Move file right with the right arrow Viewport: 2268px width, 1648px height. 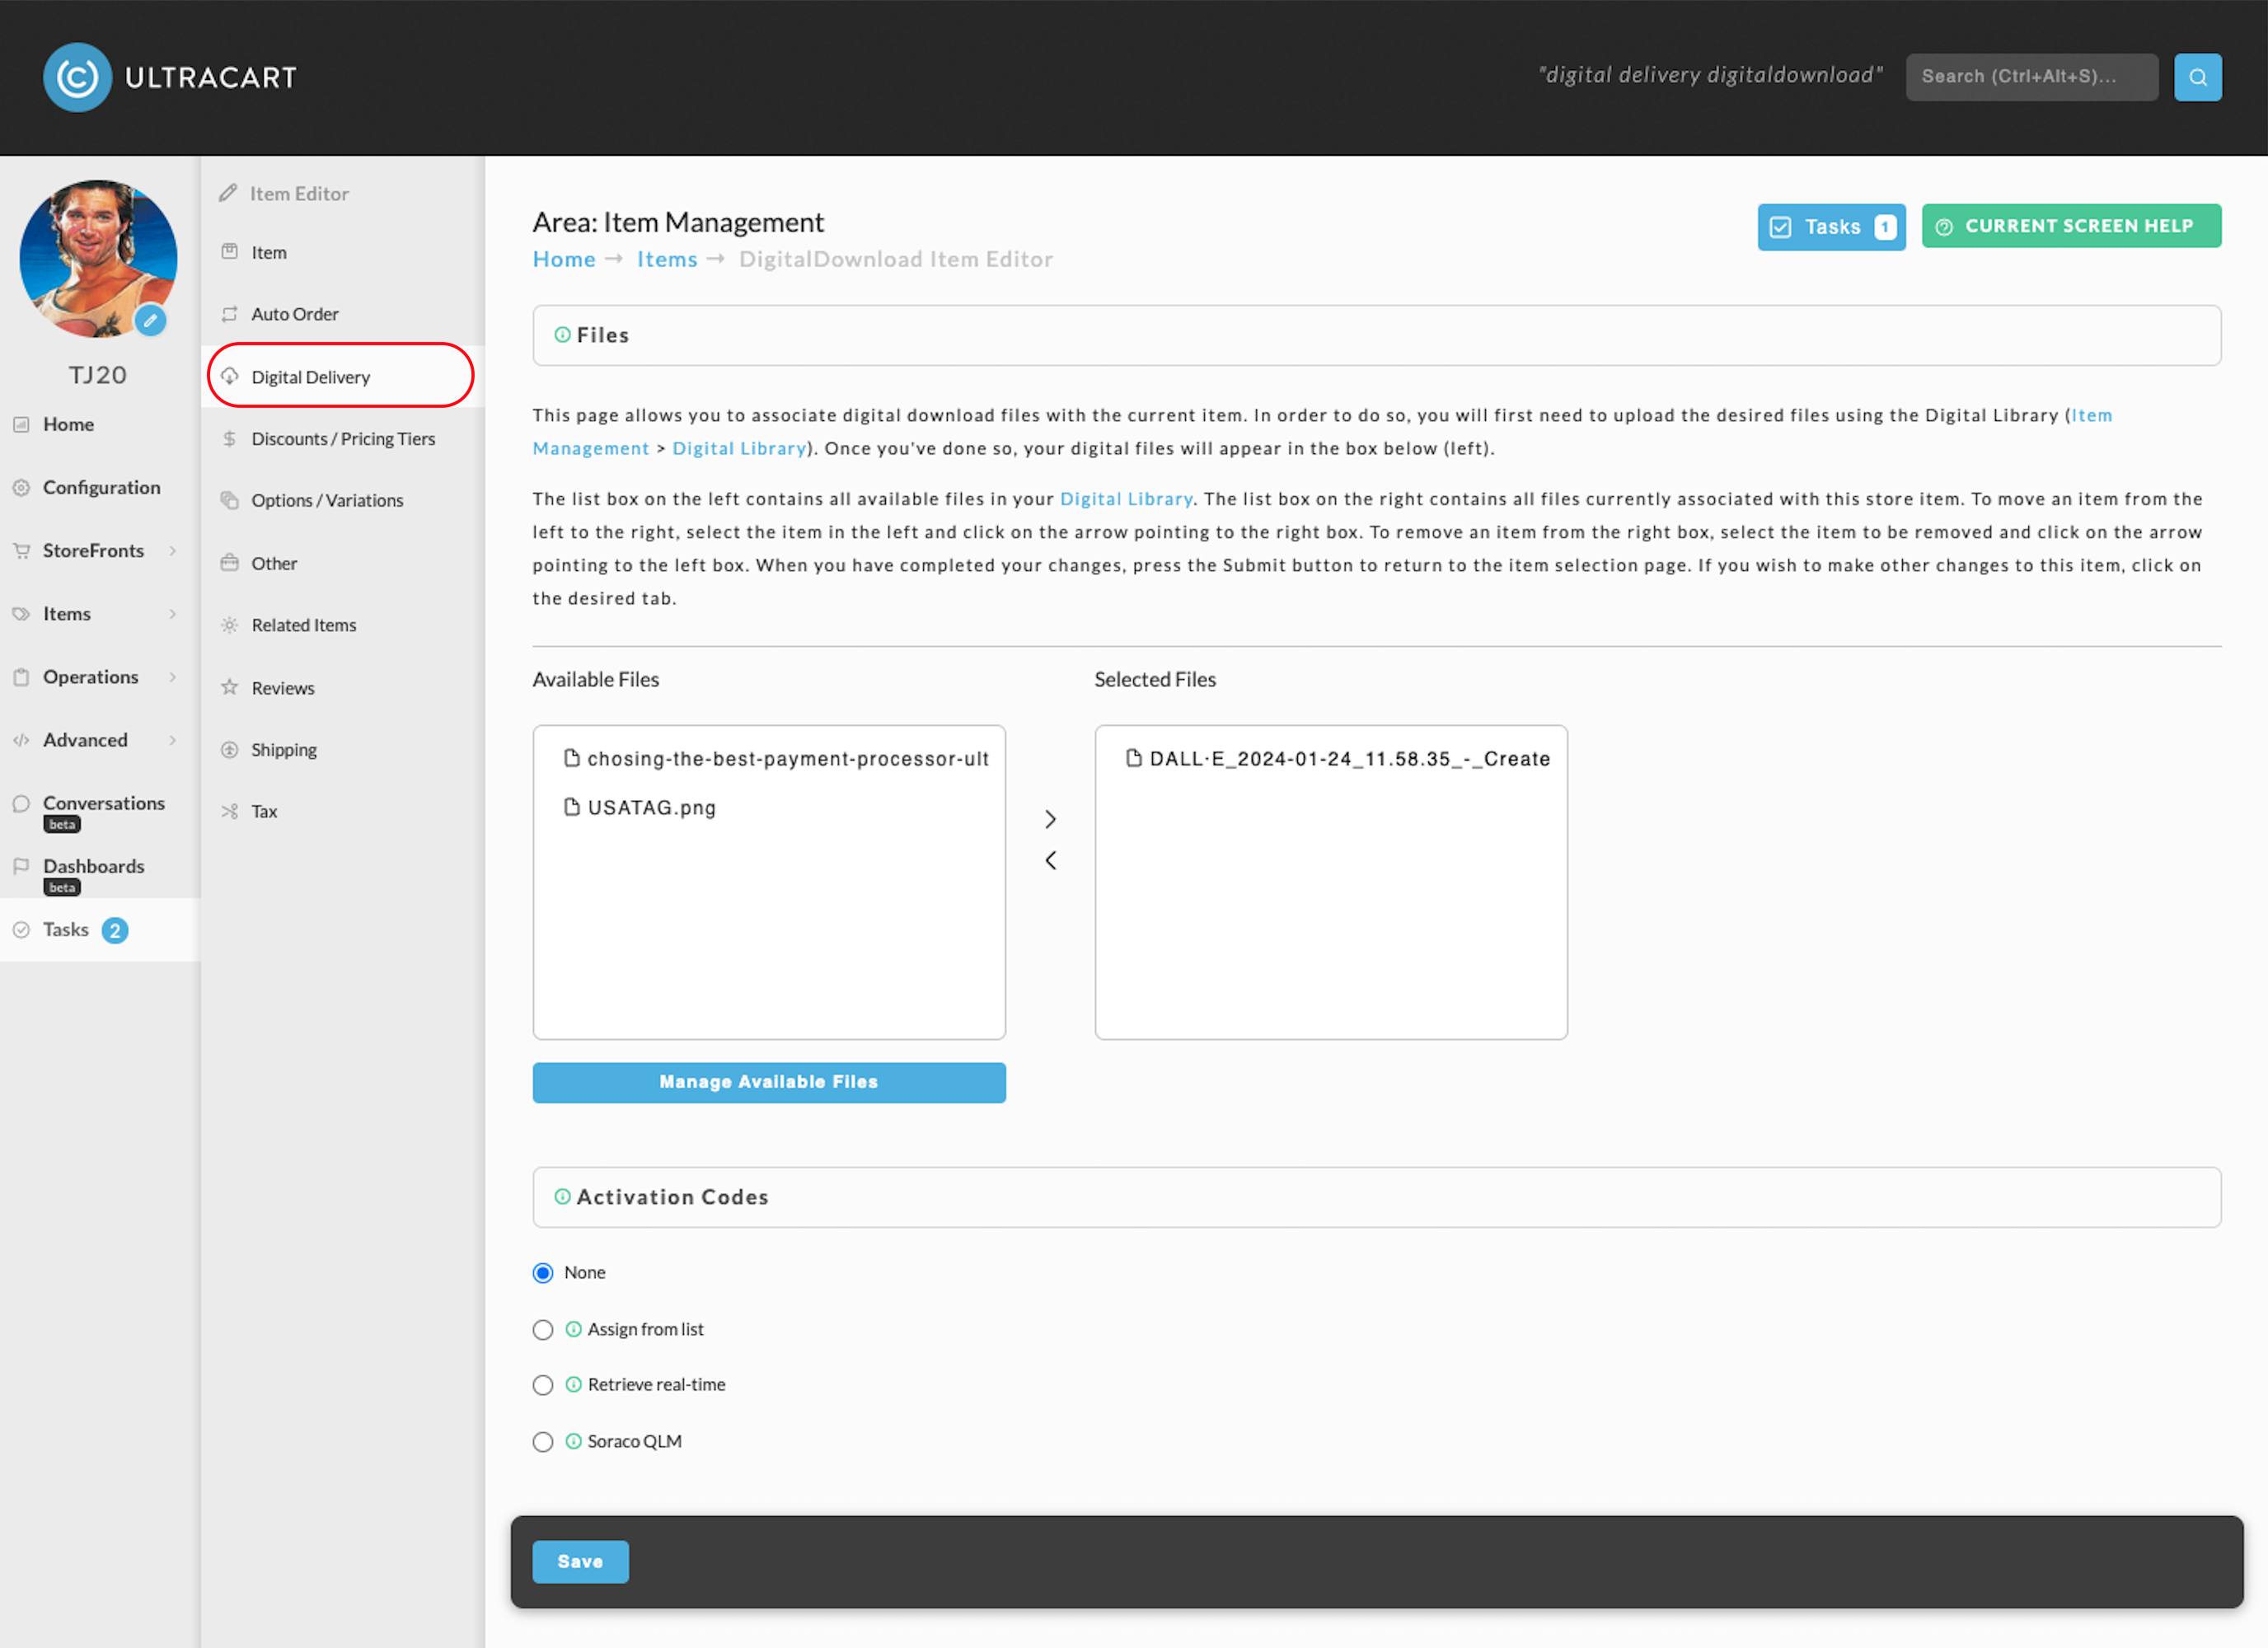click(1050, 819)
